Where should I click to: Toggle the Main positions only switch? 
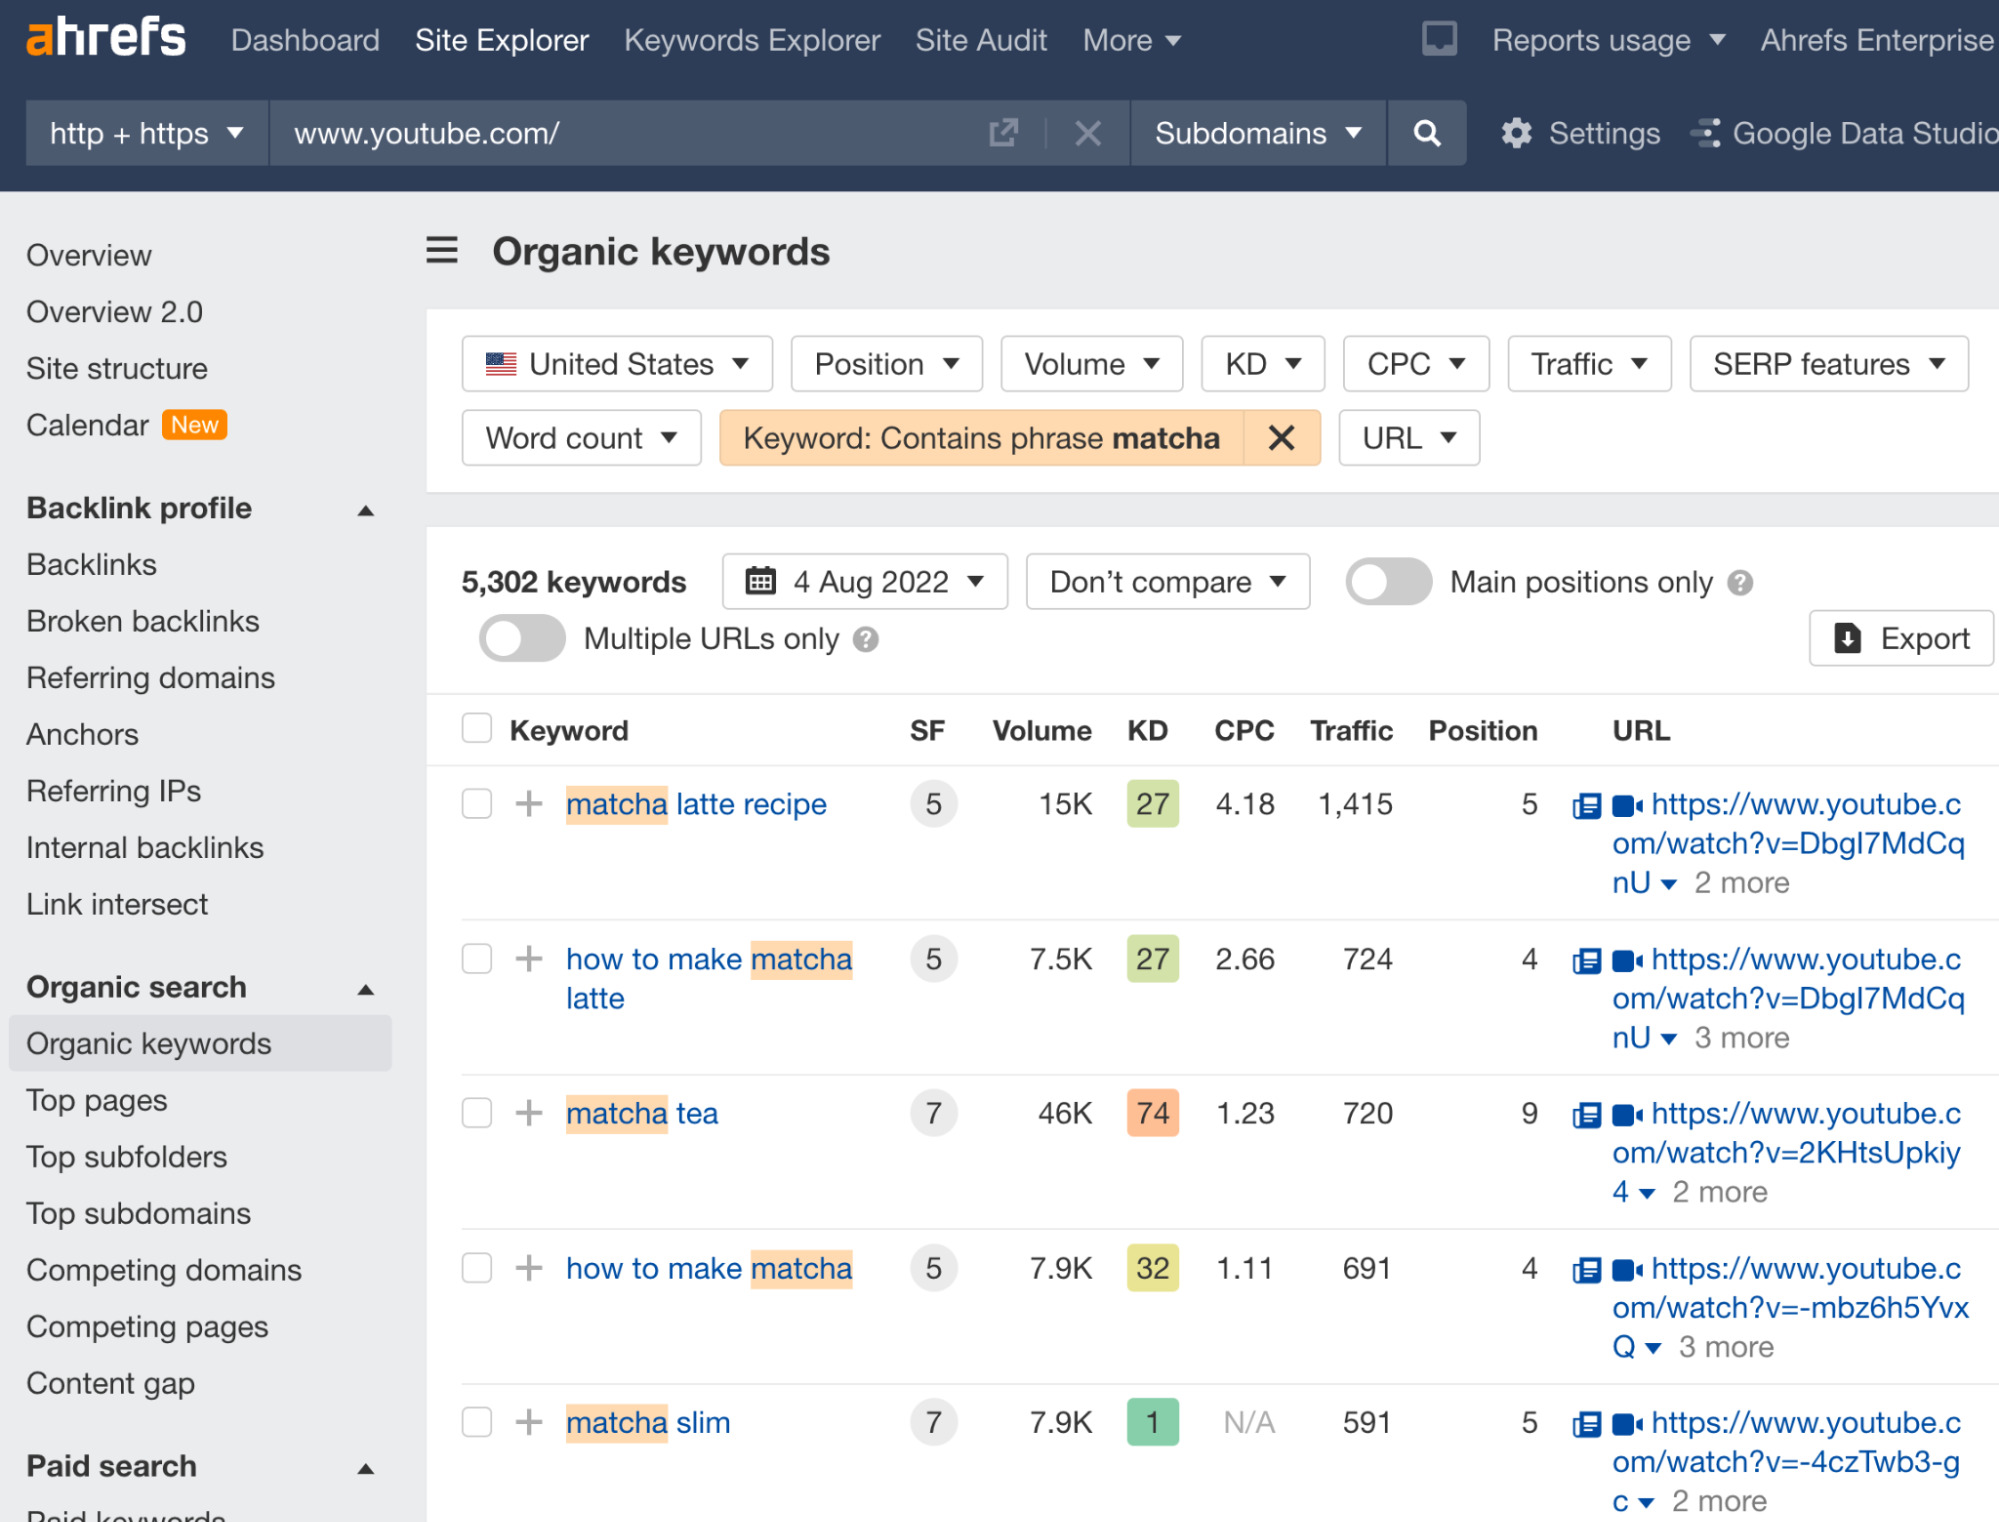click(1385, 582)
